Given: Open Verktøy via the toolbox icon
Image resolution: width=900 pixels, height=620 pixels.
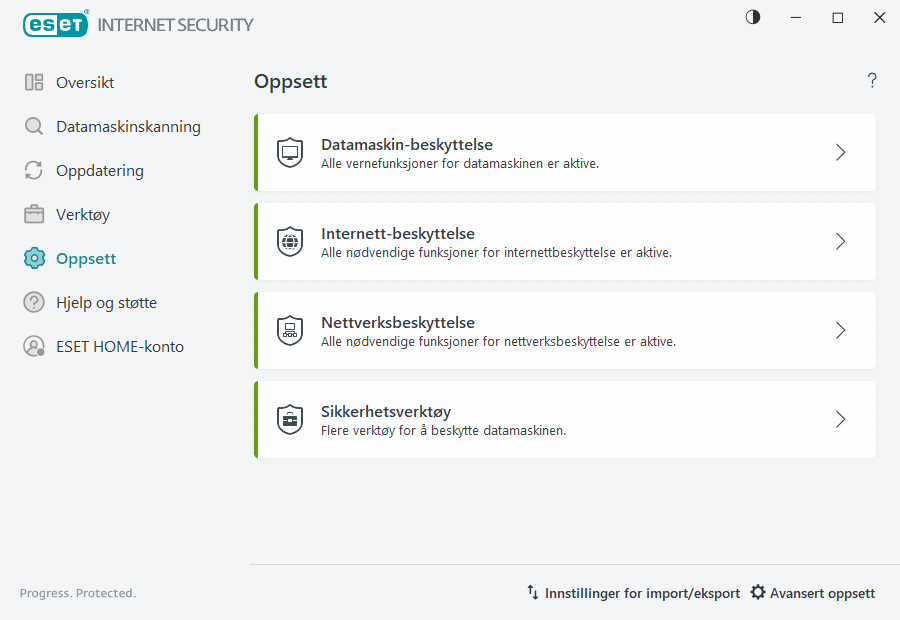Looking at the screenshot, I should [32, 214].
